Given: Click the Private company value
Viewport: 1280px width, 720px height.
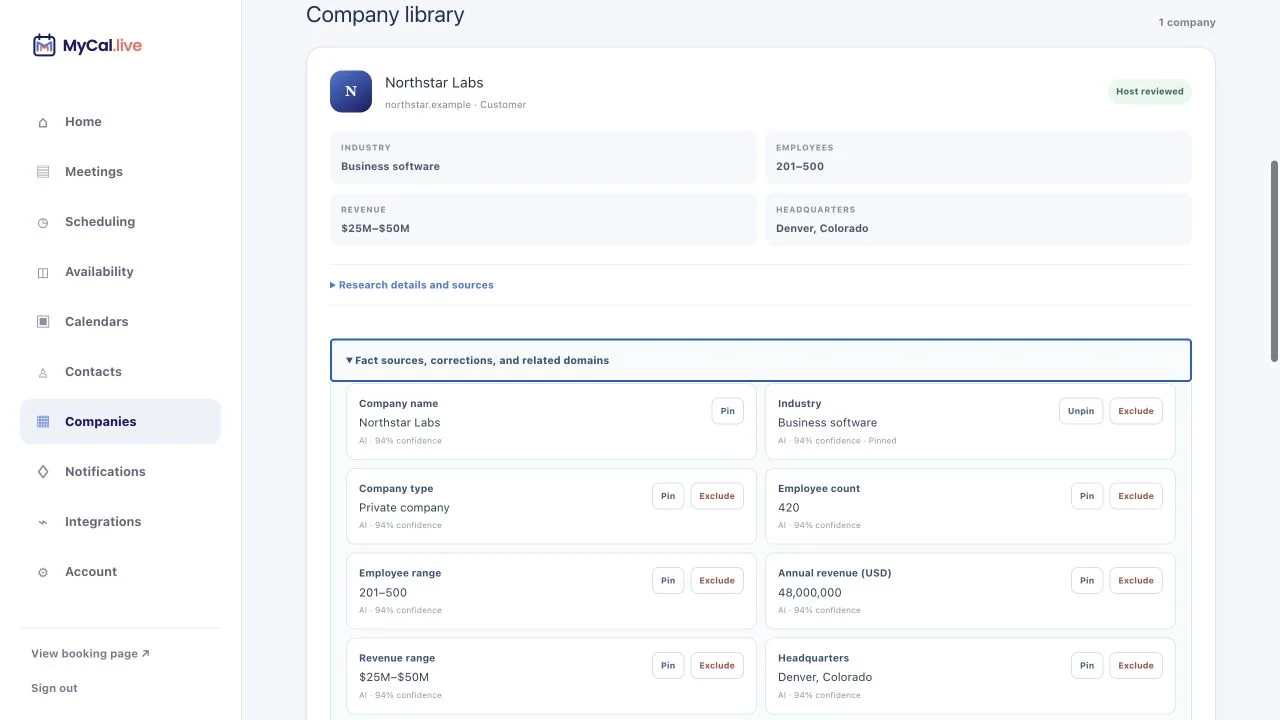Looking at the screenshot, I should [404, 507].
